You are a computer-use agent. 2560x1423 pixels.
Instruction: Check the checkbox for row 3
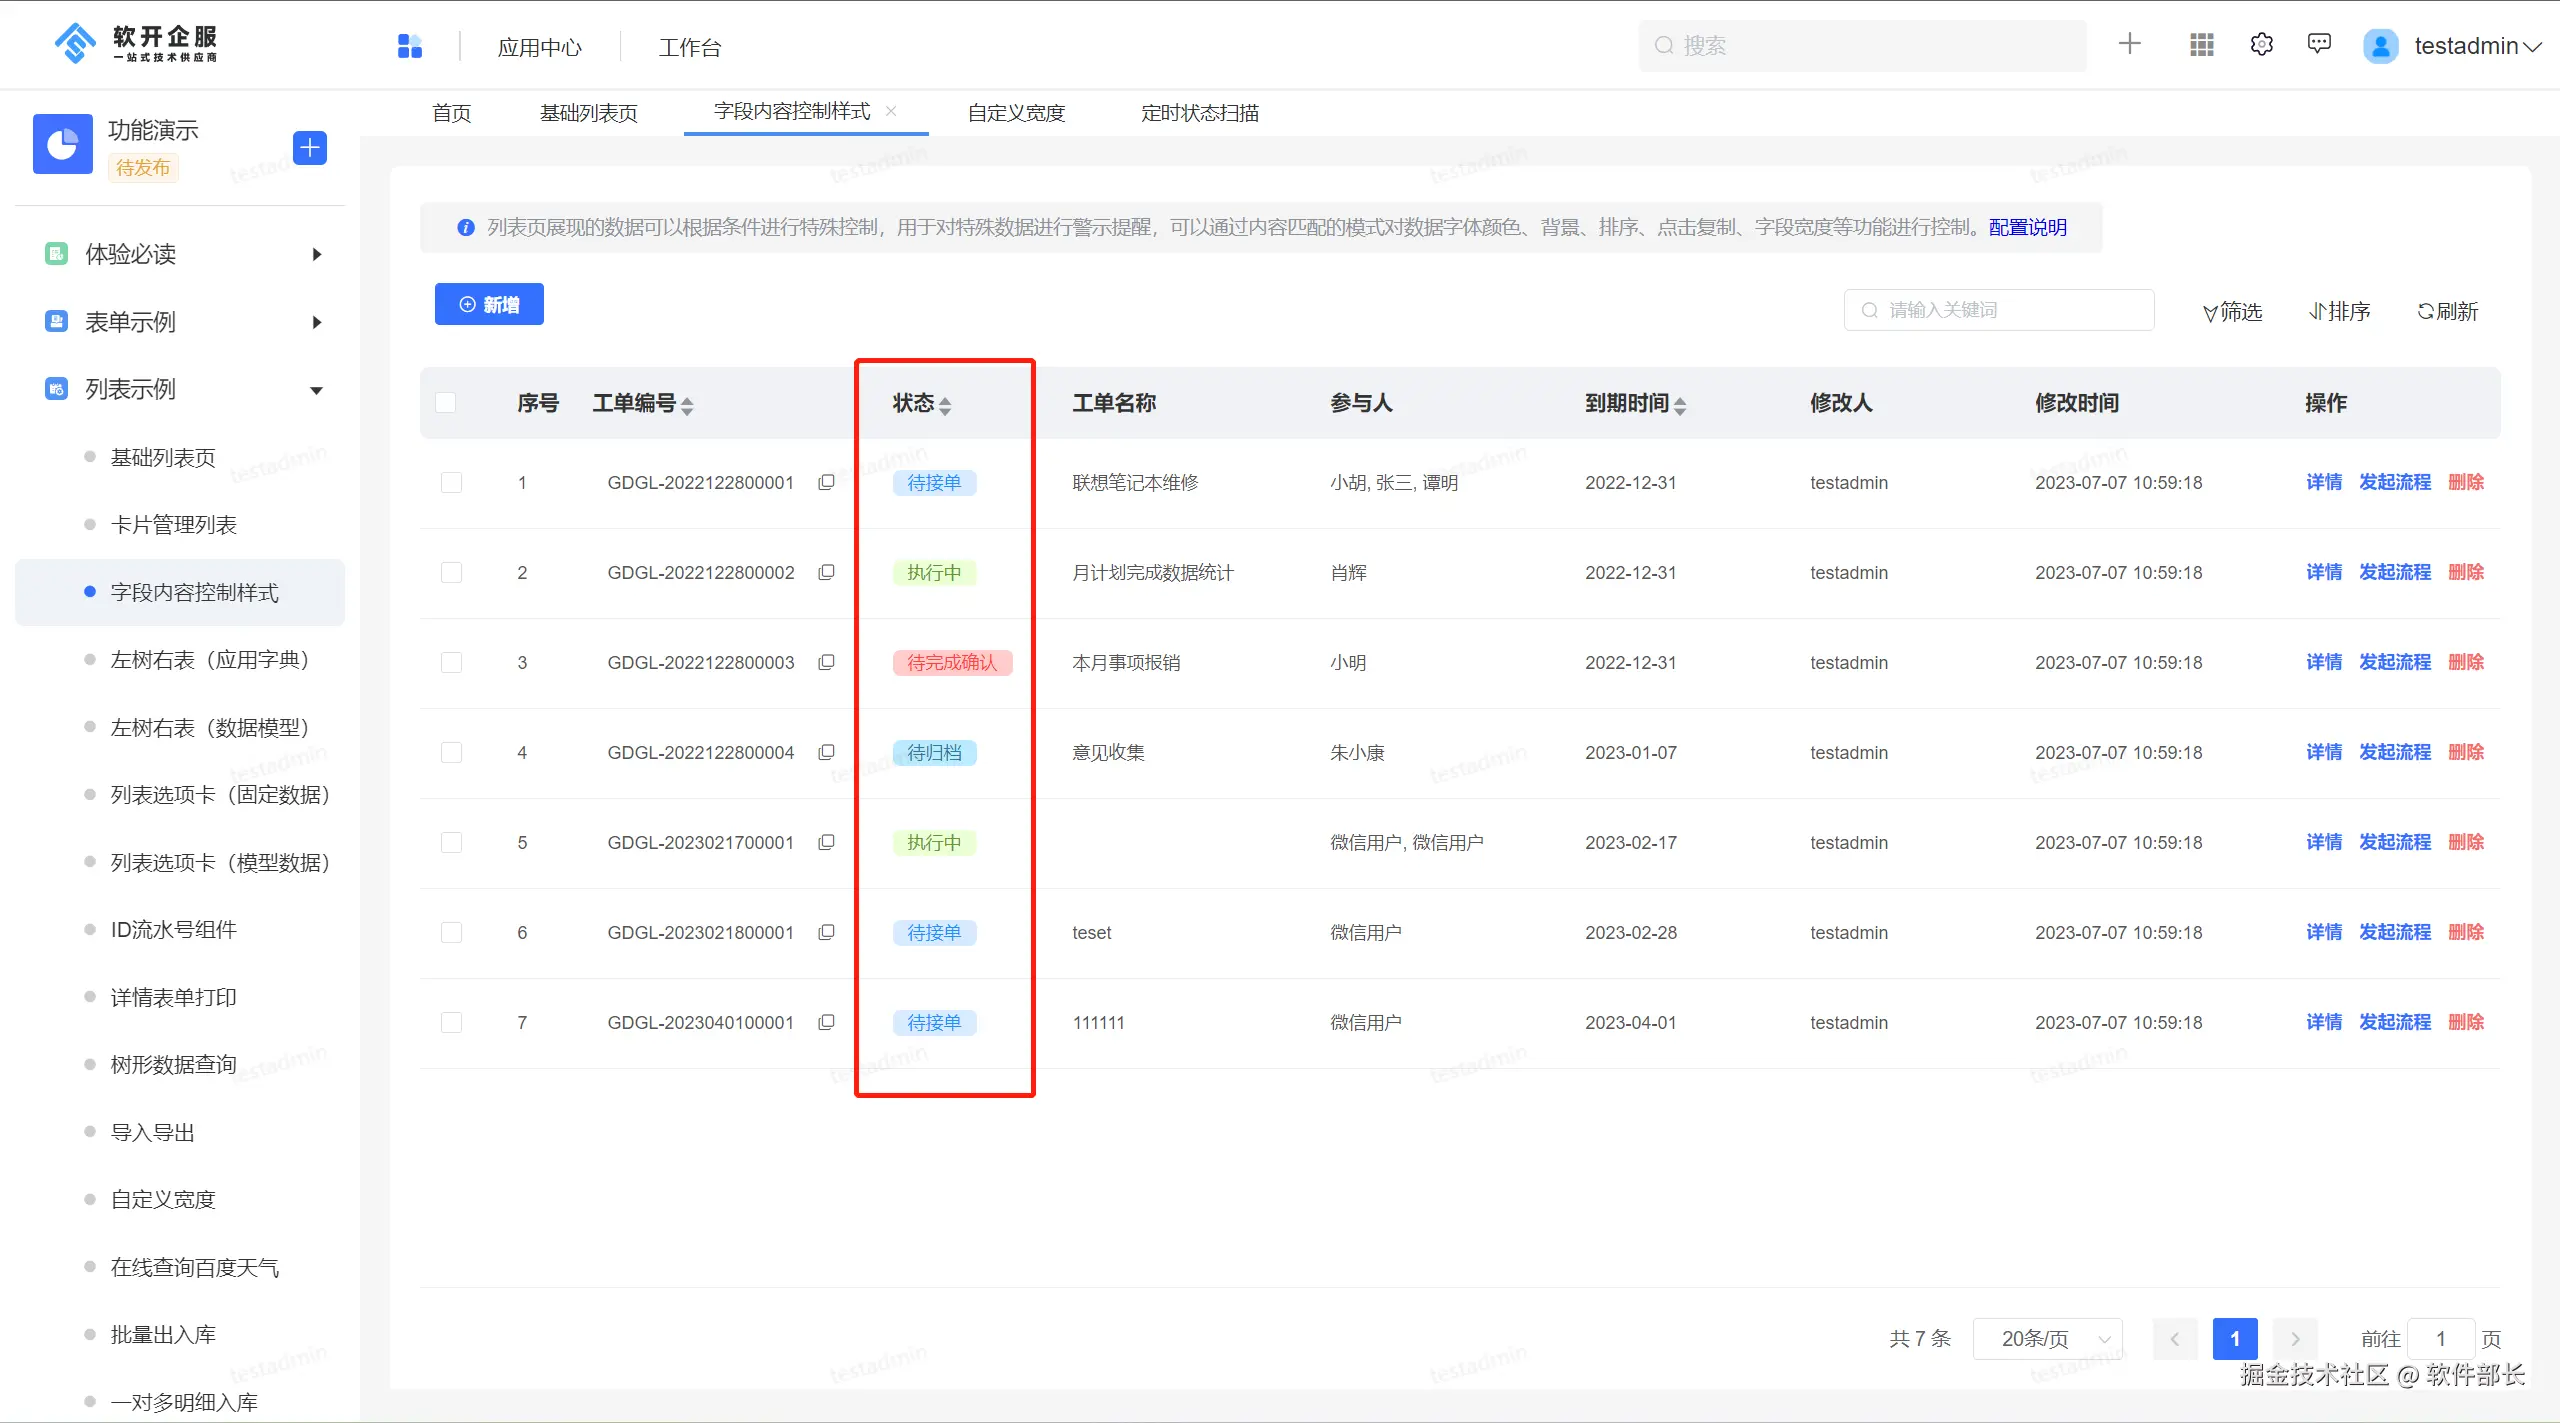(x=452, y=662)
